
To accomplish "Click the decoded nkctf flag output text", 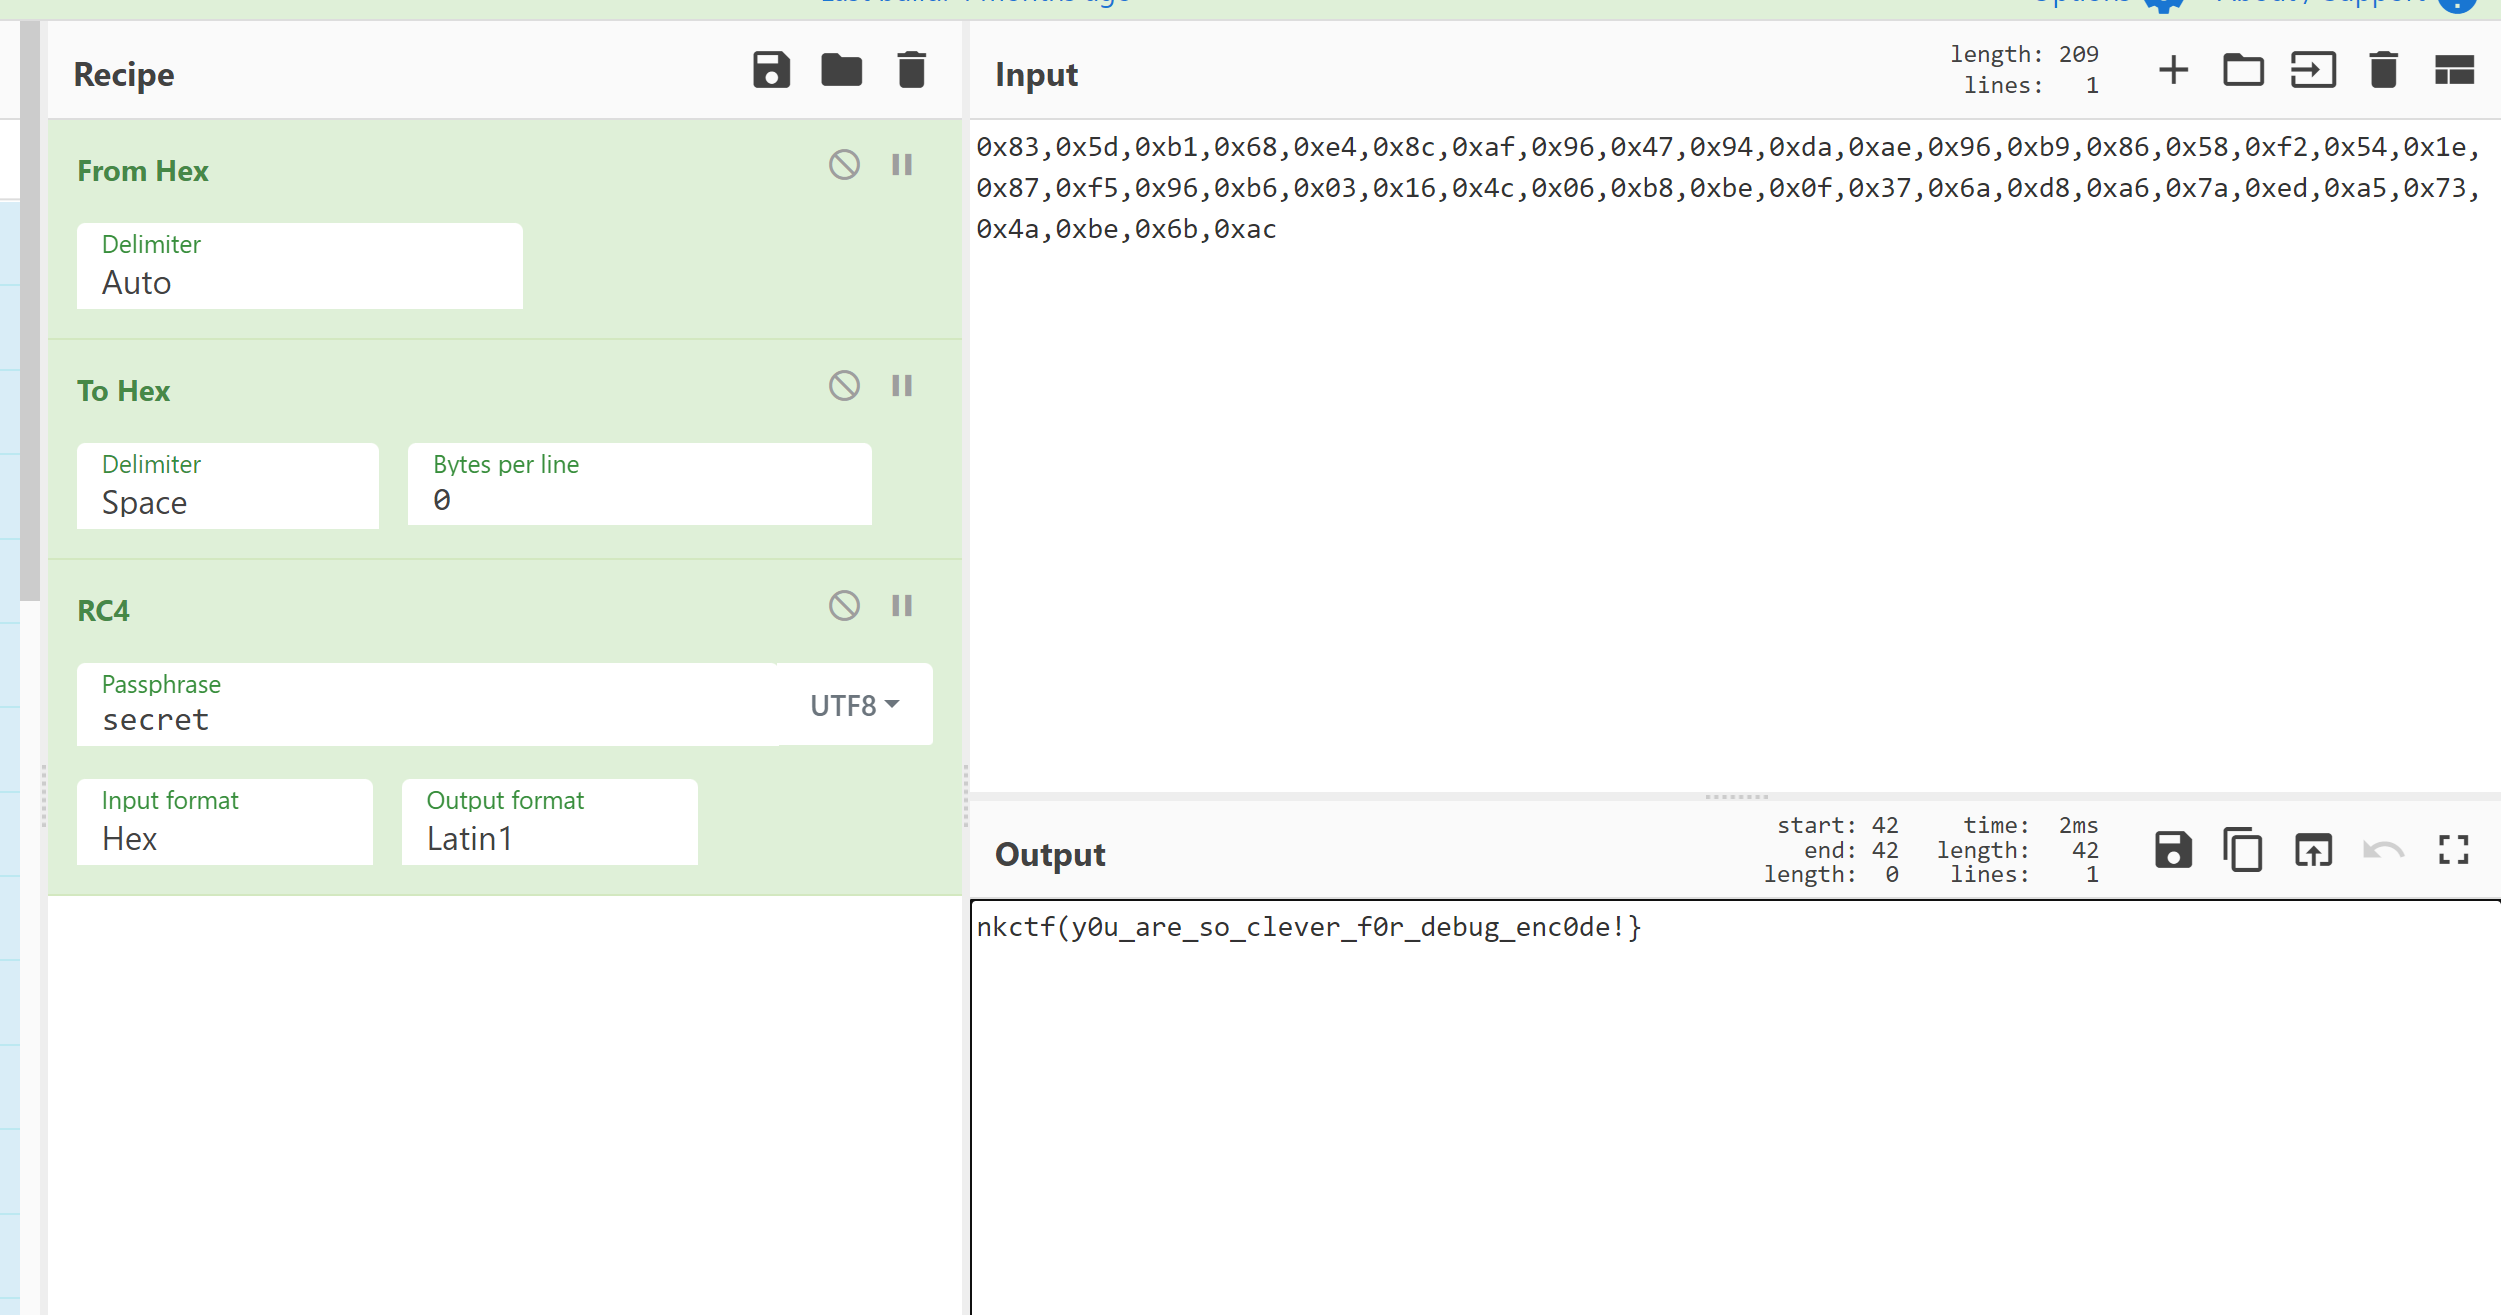I will click(1308, 927).
